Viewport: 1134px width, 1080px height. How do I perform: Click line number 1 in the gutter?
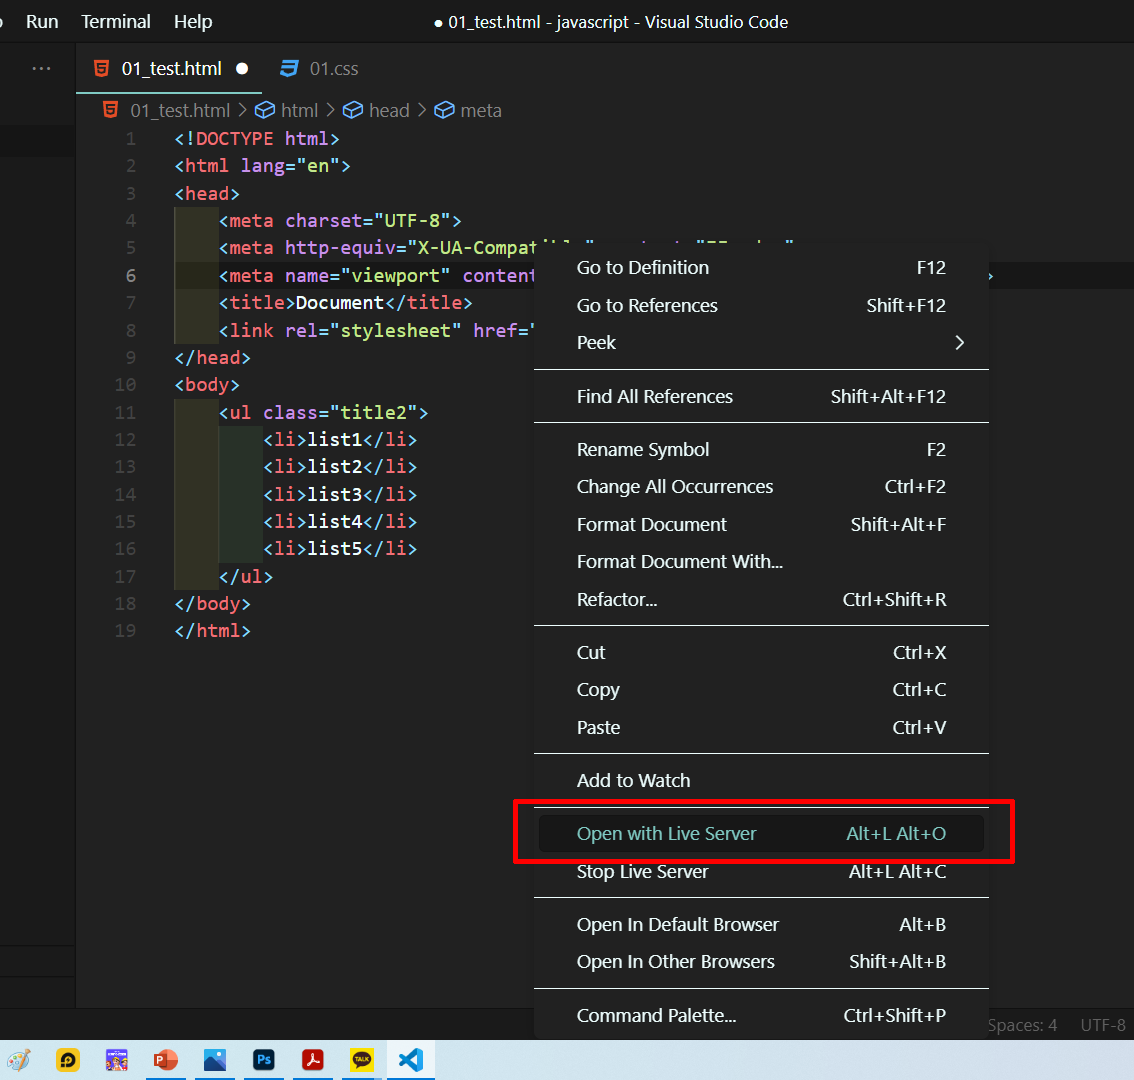[x=130, y=139]
